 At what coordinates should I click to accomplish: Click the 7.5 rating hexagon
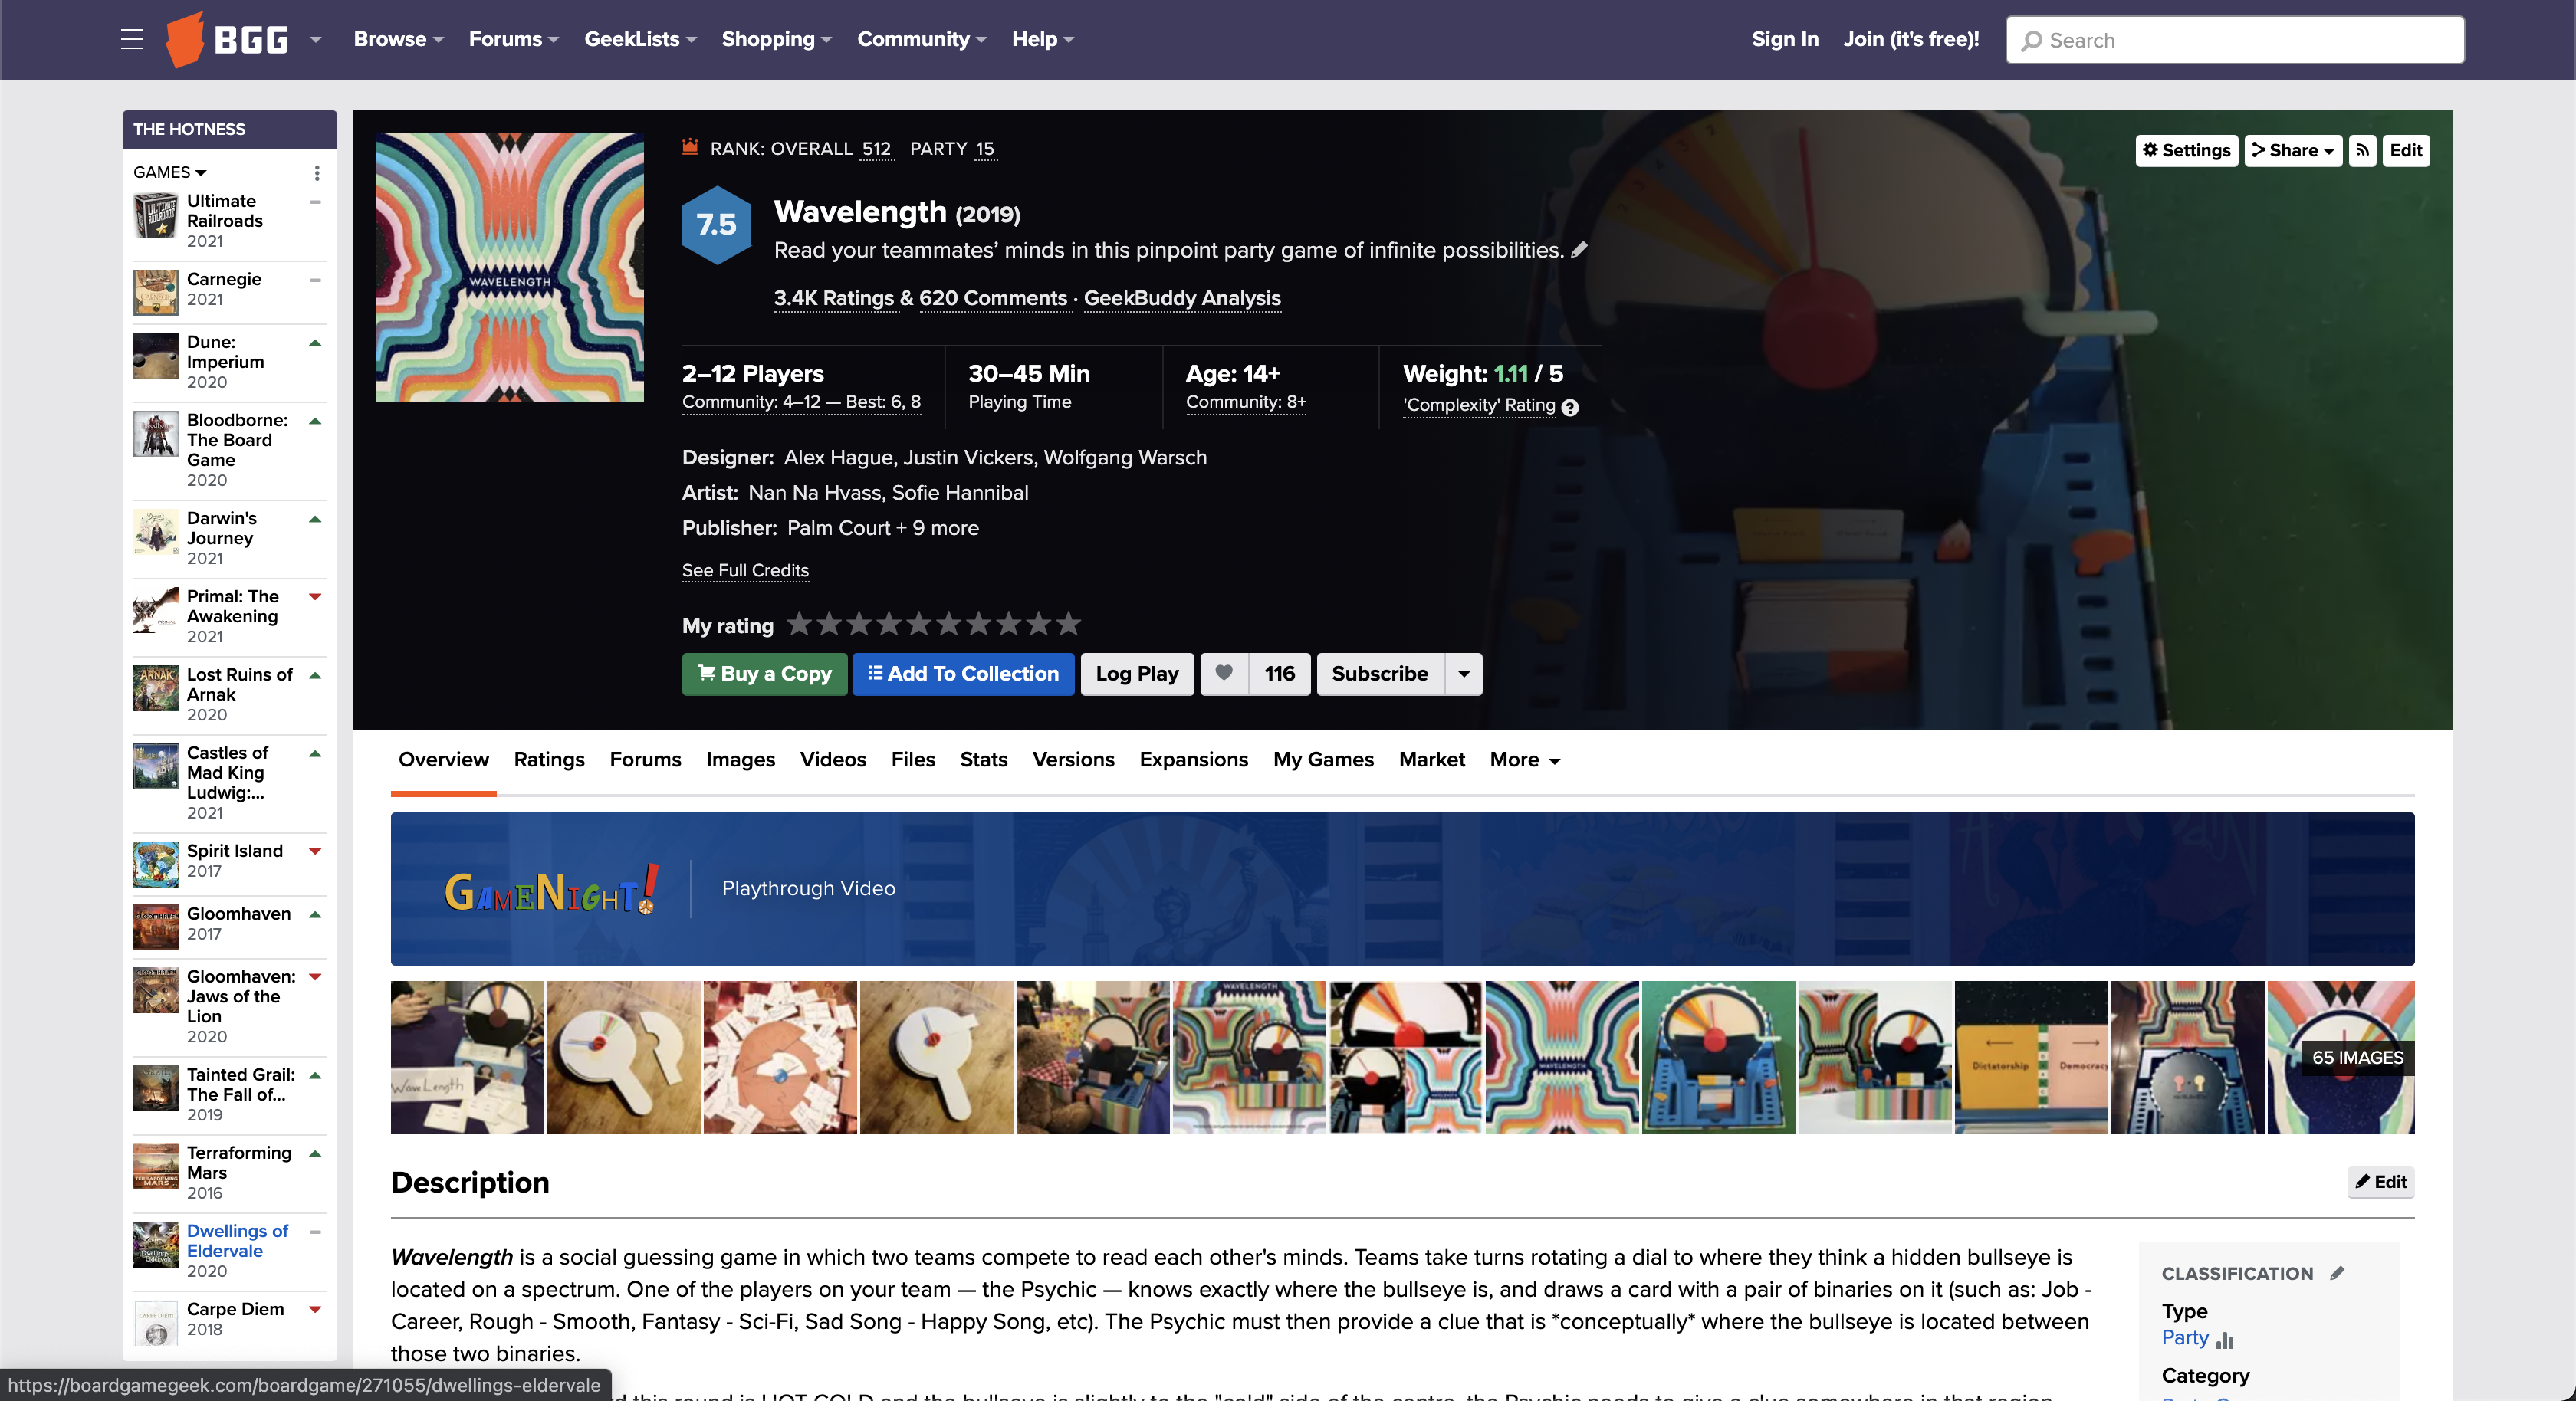(x=716, y=225)
